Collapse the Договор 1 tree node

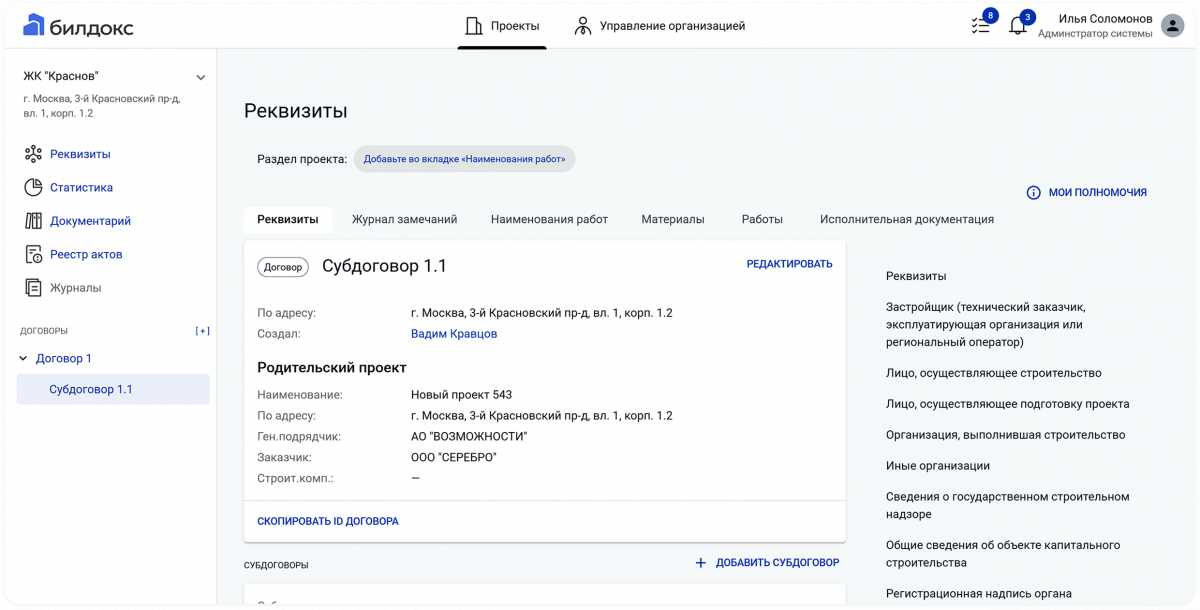tap(22, 357)
